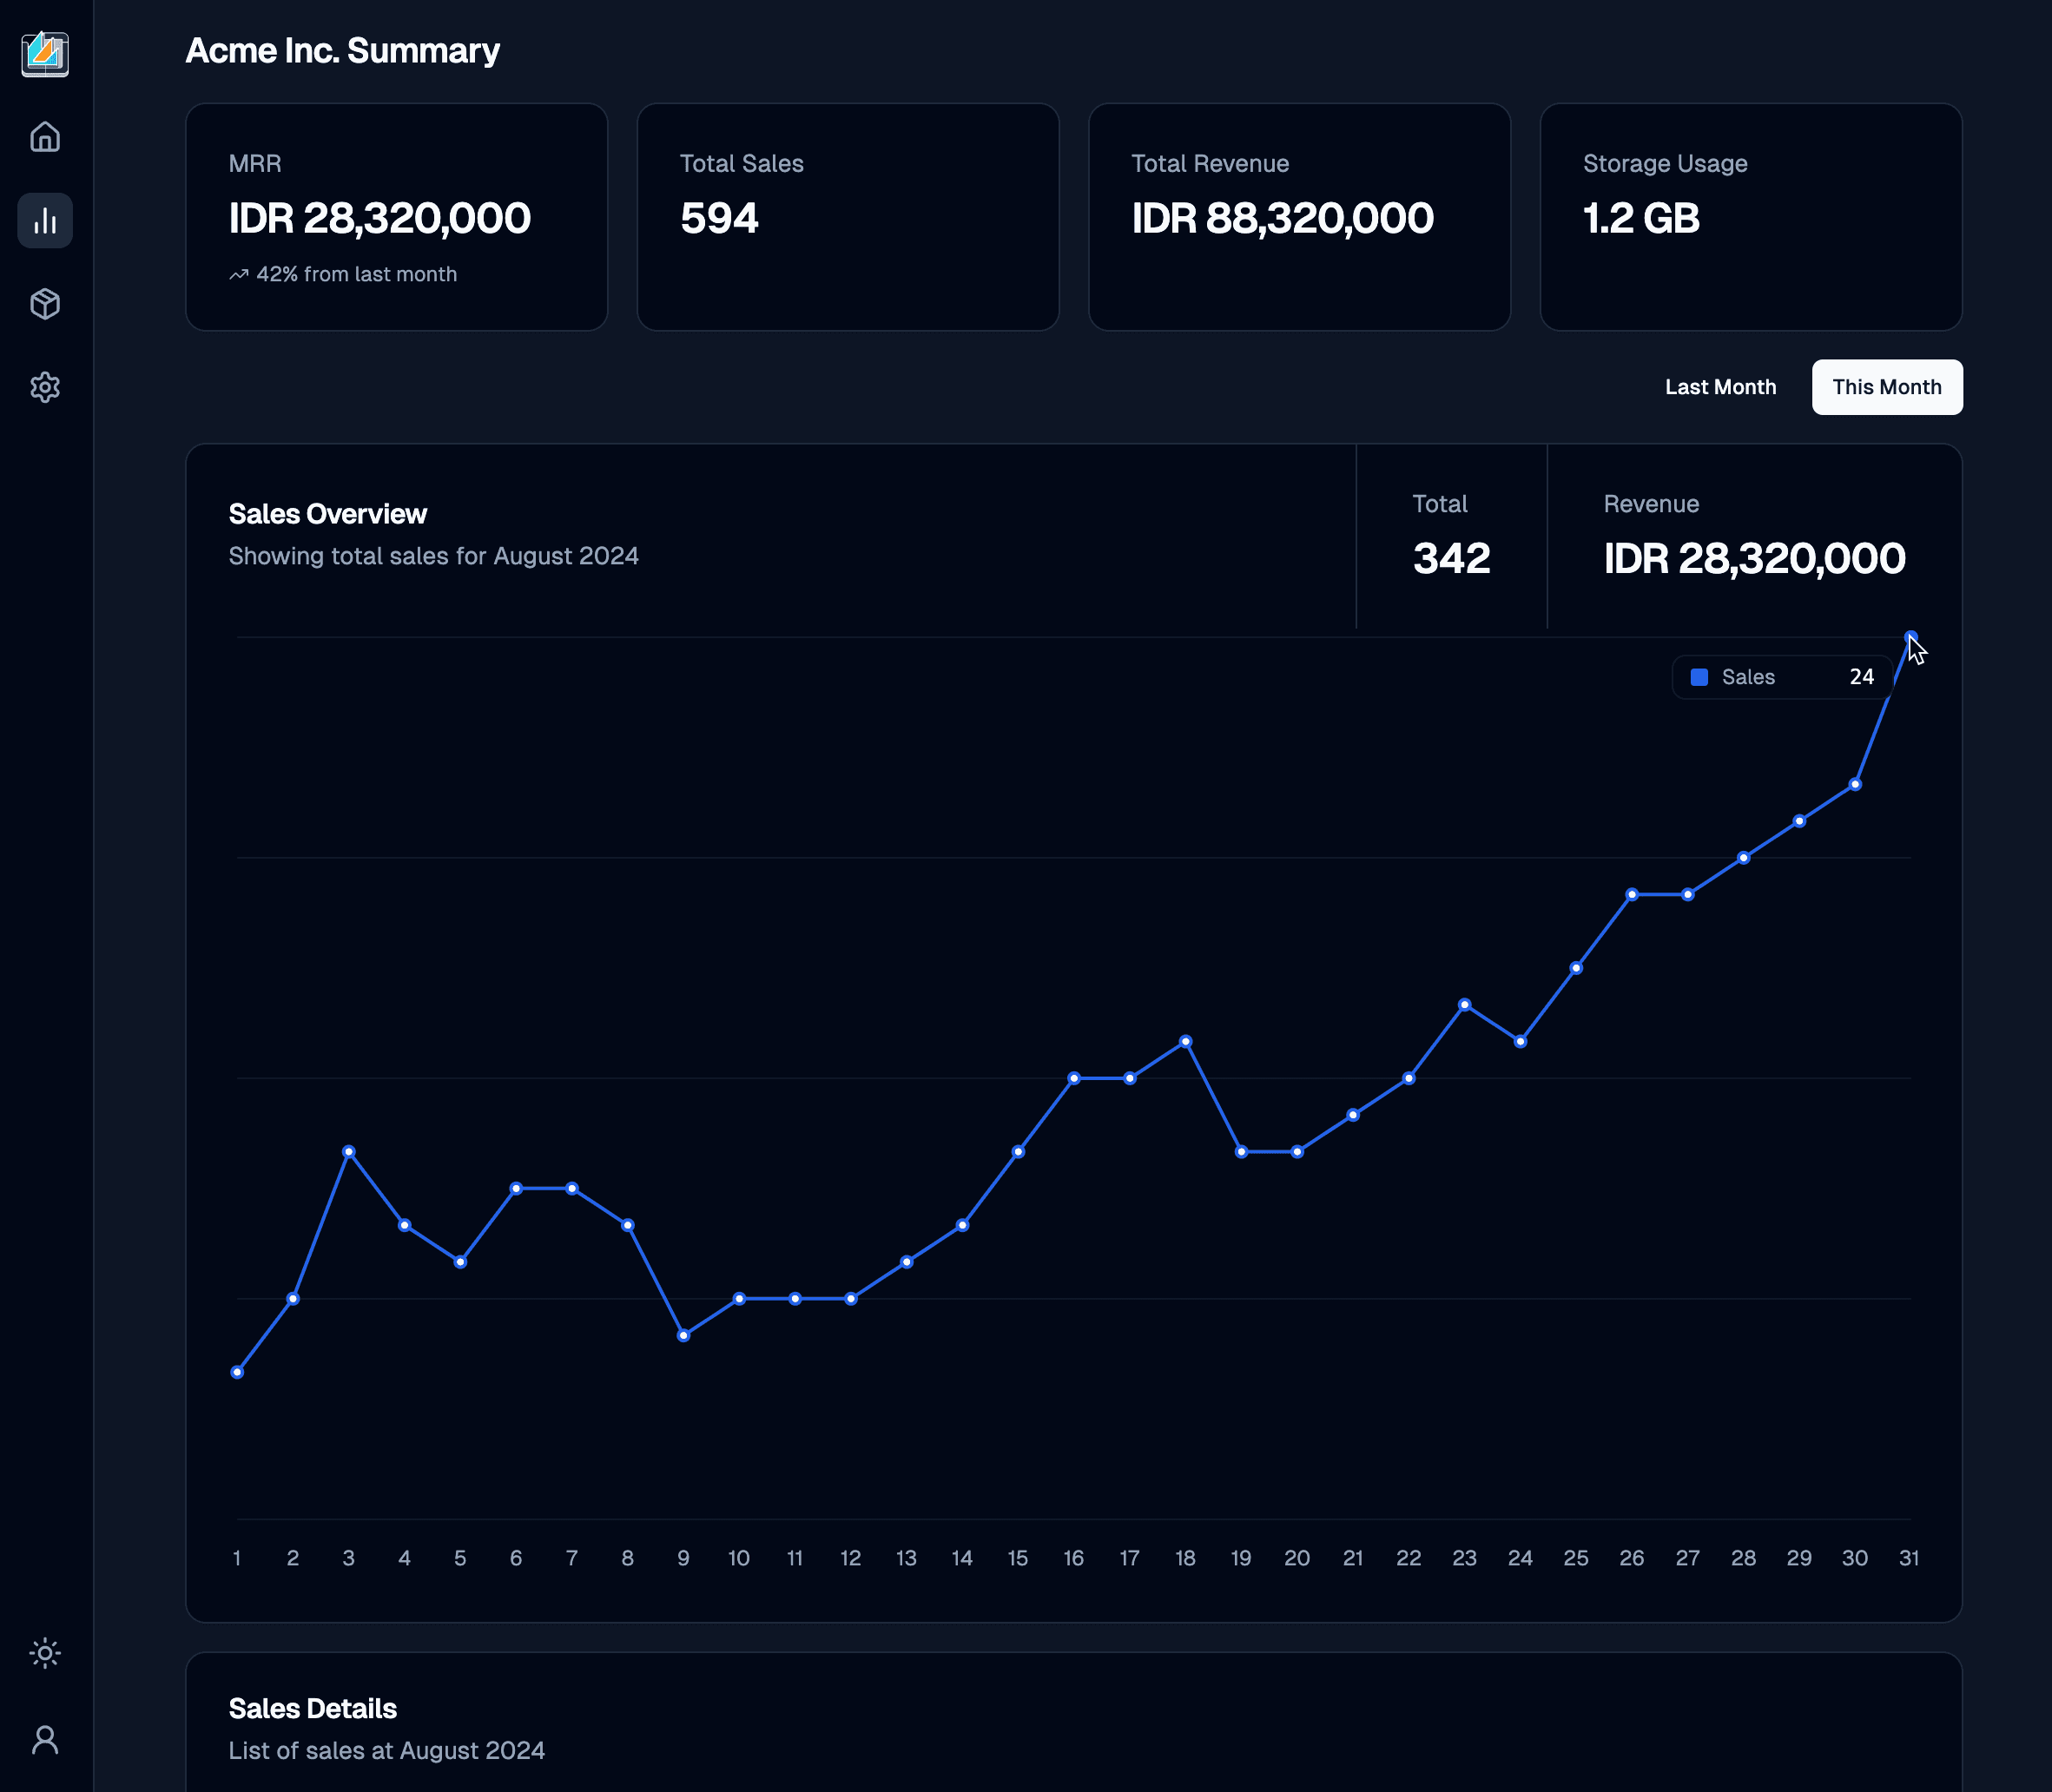This screenshot has height=1792, width=2052.
Task: Click the Storage Usage 1.2 GB card
Action: click(x=1751, y=217)
